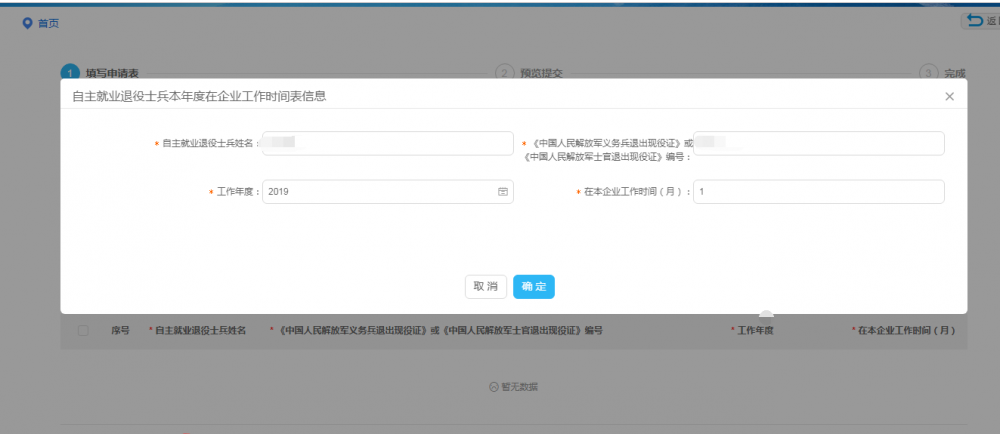The width and height of the screenshot is (1000, 434).
Task: Click the step 2 circle icon
Action: [504, 73]
